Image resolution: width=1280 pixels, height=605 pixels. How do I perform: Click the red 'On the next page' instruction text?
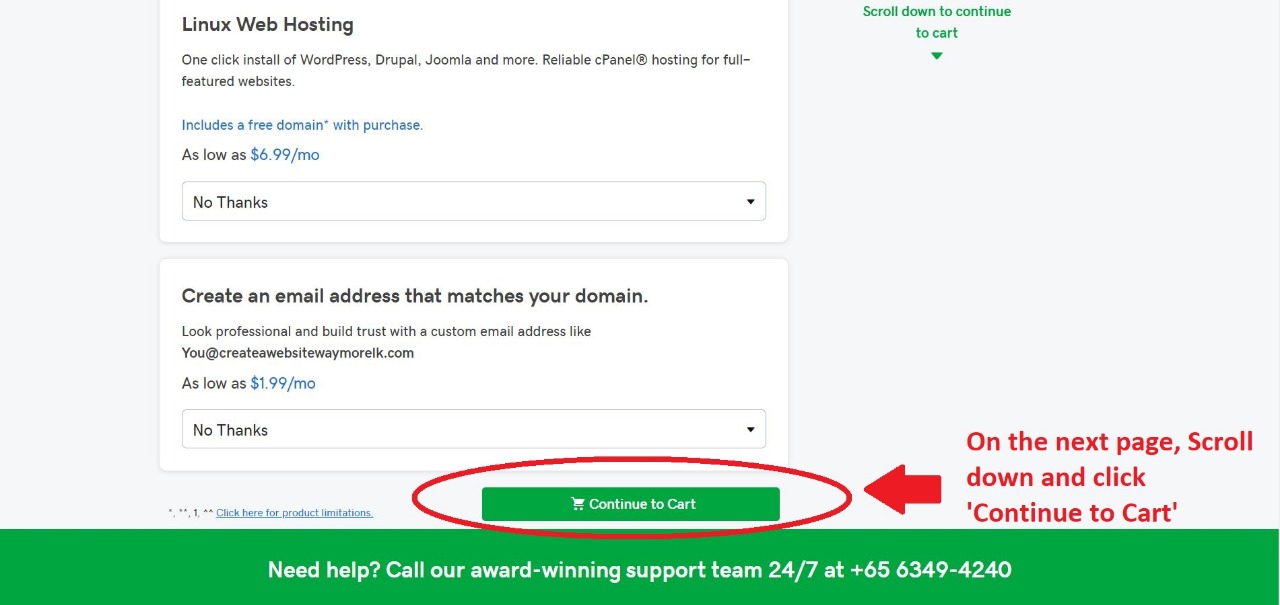(x=1109, y=477)
